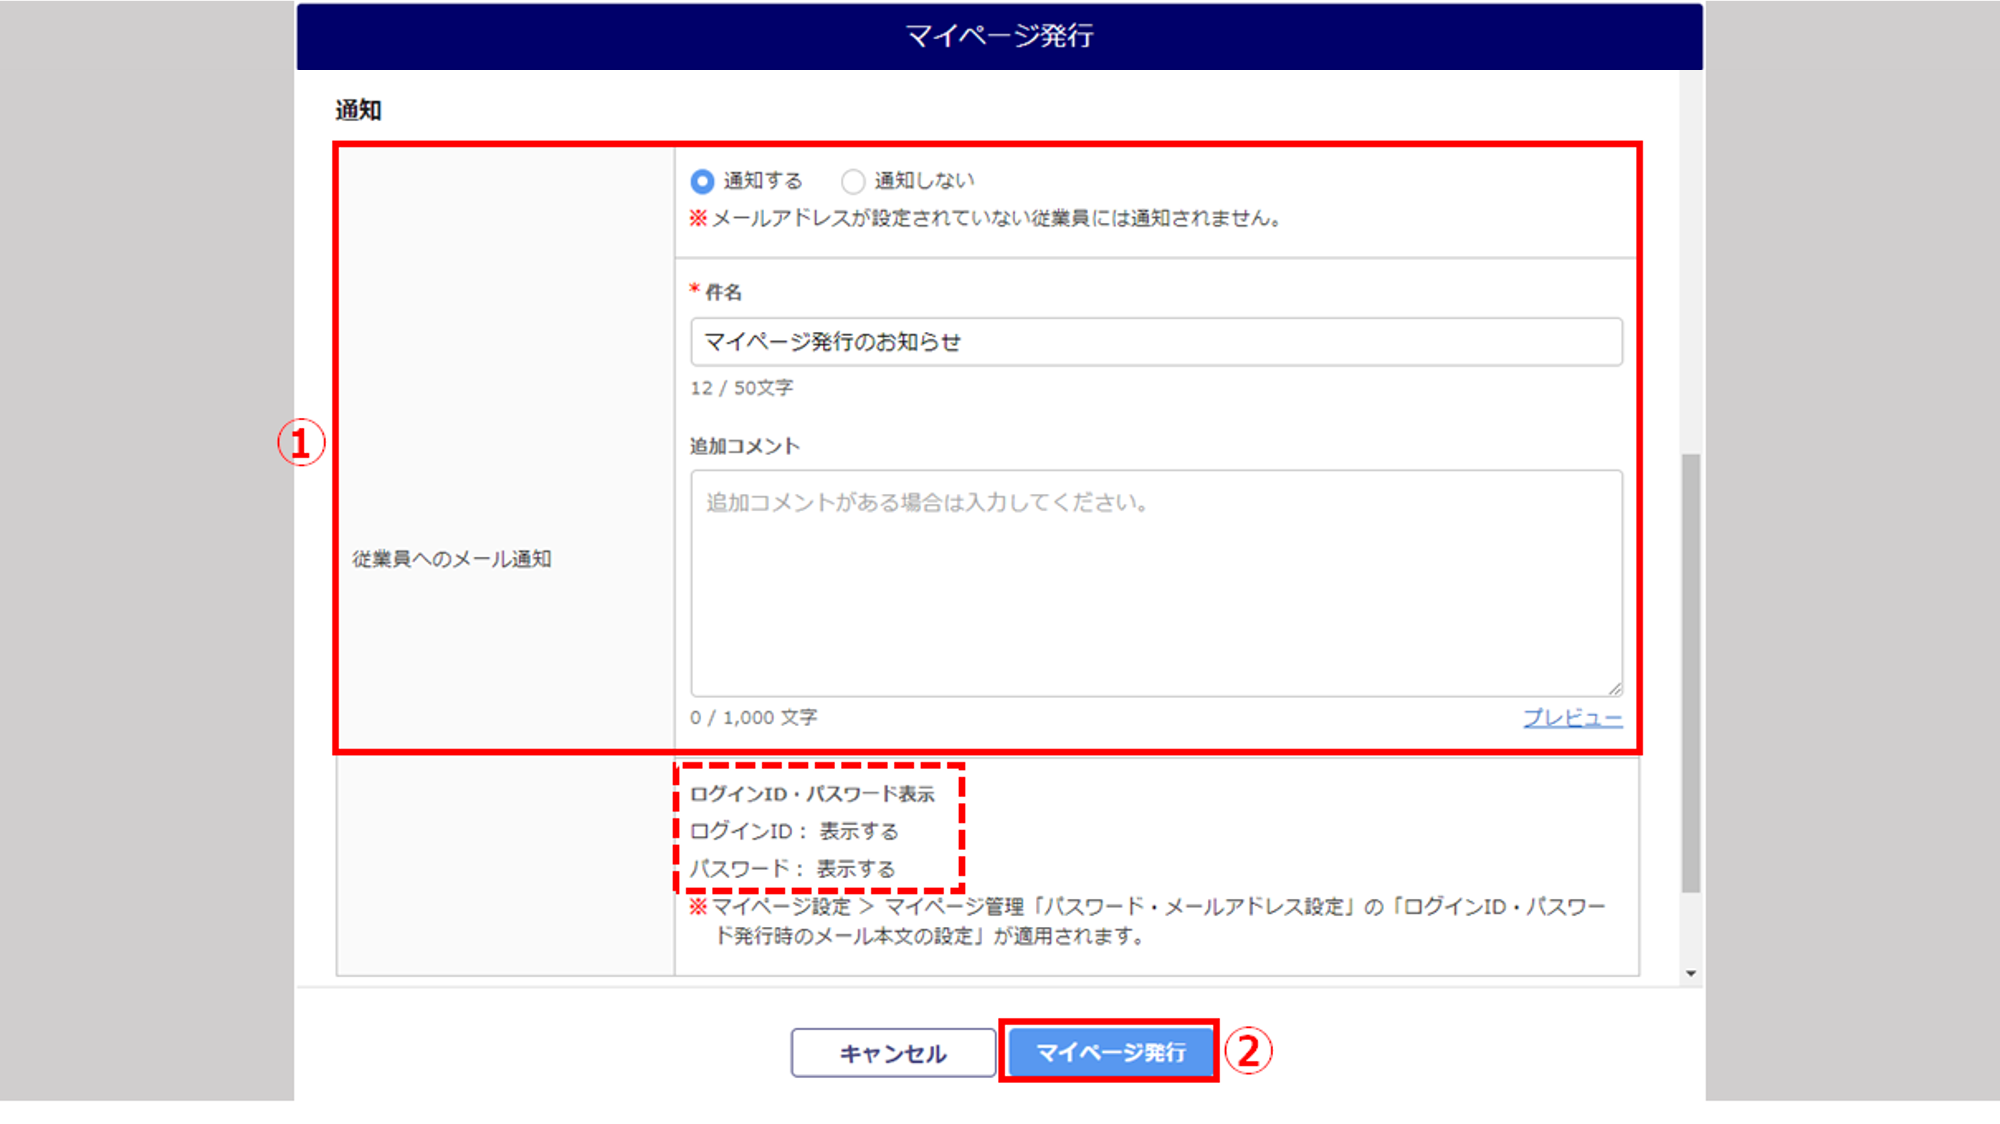Open the プレビュー link
Viewport: 2000px width, 1124px height.
tap(1572, 718)
